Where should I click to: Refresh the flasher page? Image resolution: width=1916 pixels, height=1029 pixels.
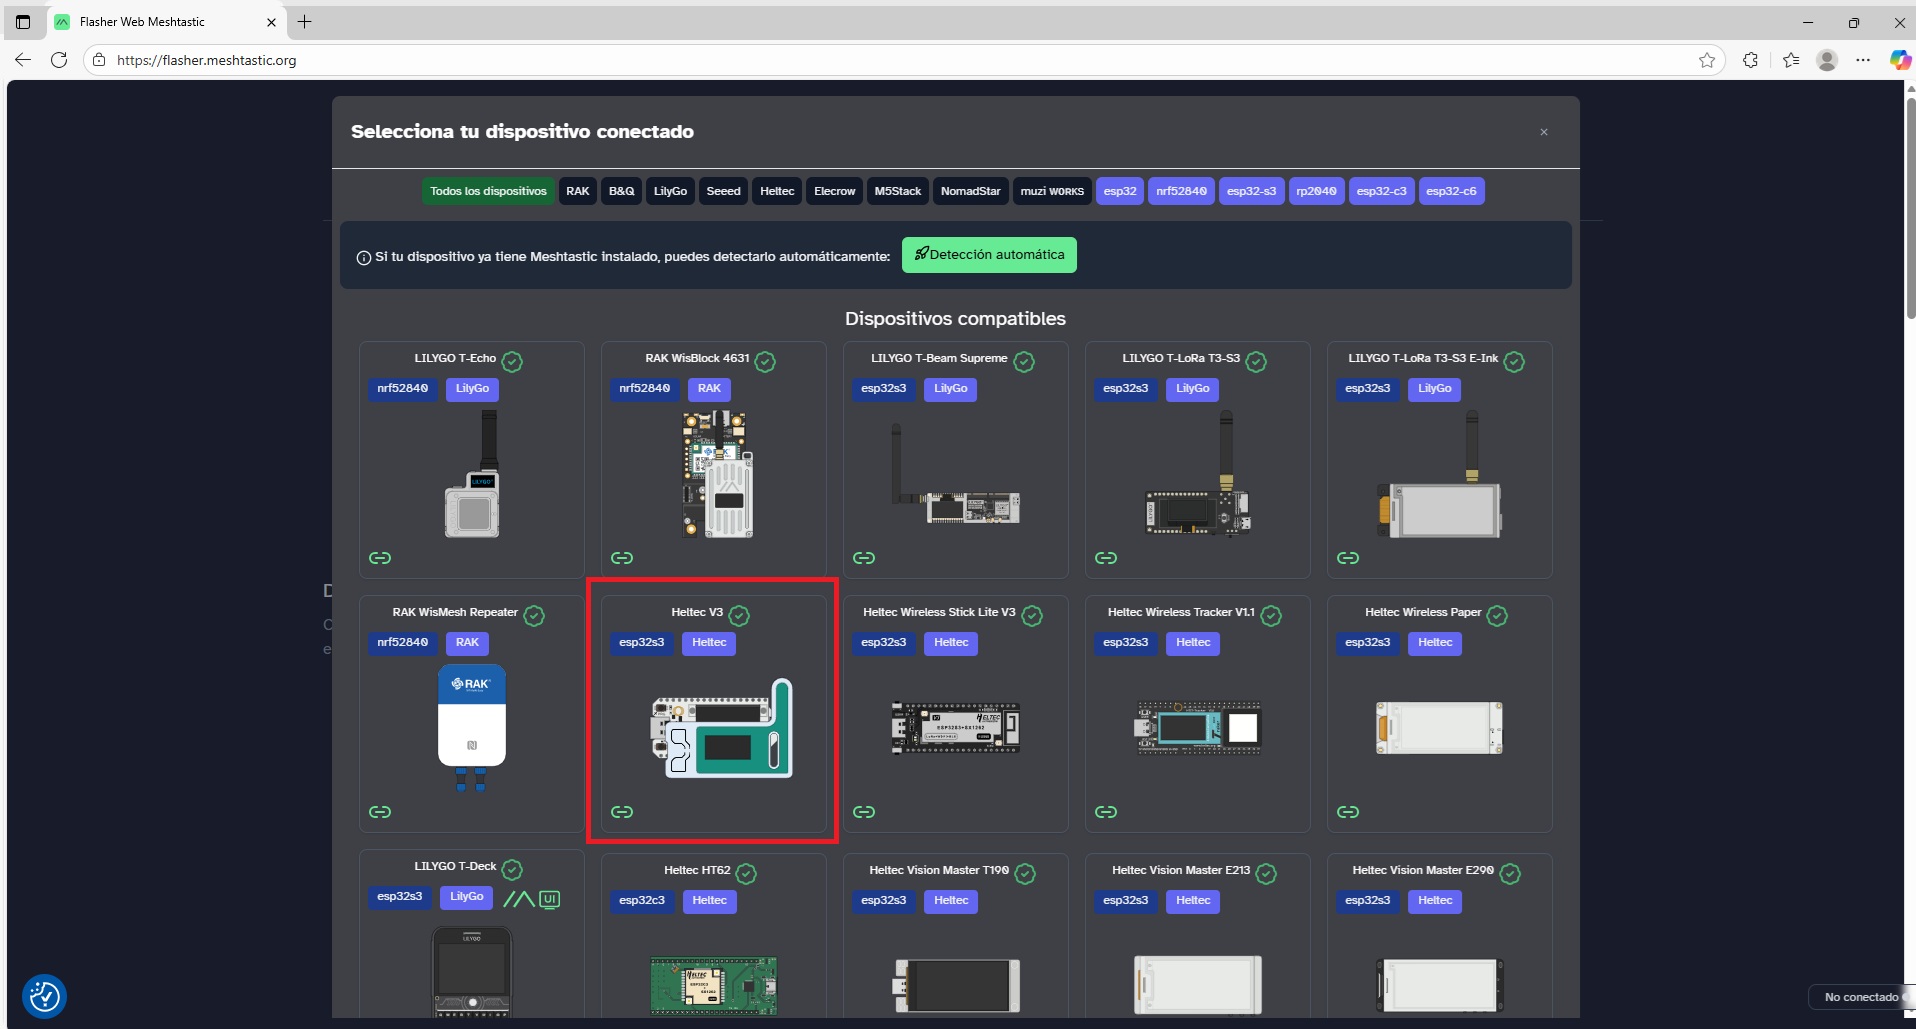59,60
